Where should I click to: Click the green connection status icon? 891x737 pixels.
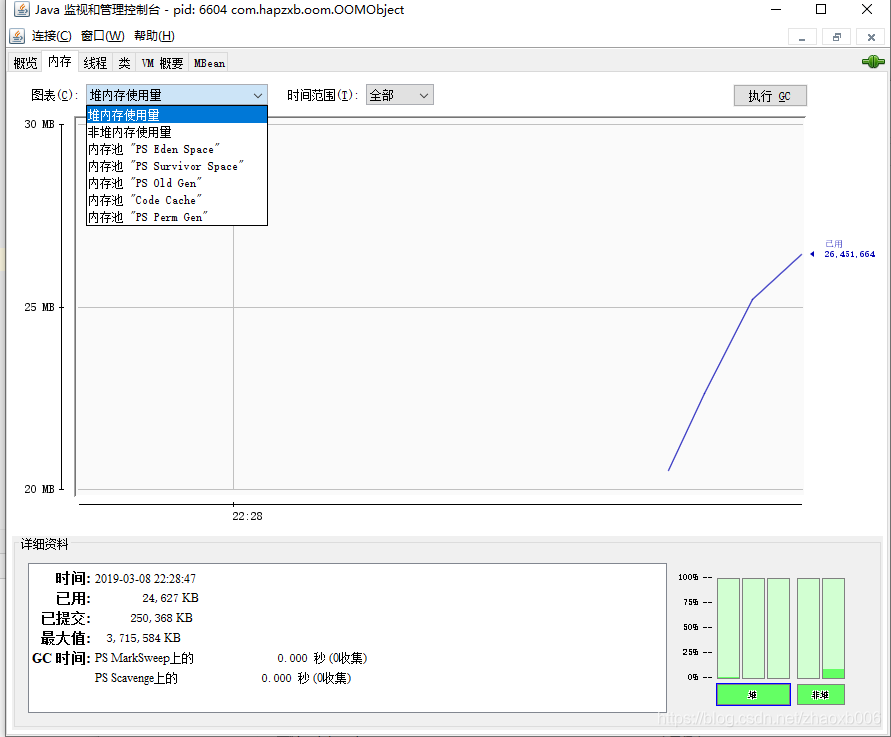coord(873,61)
